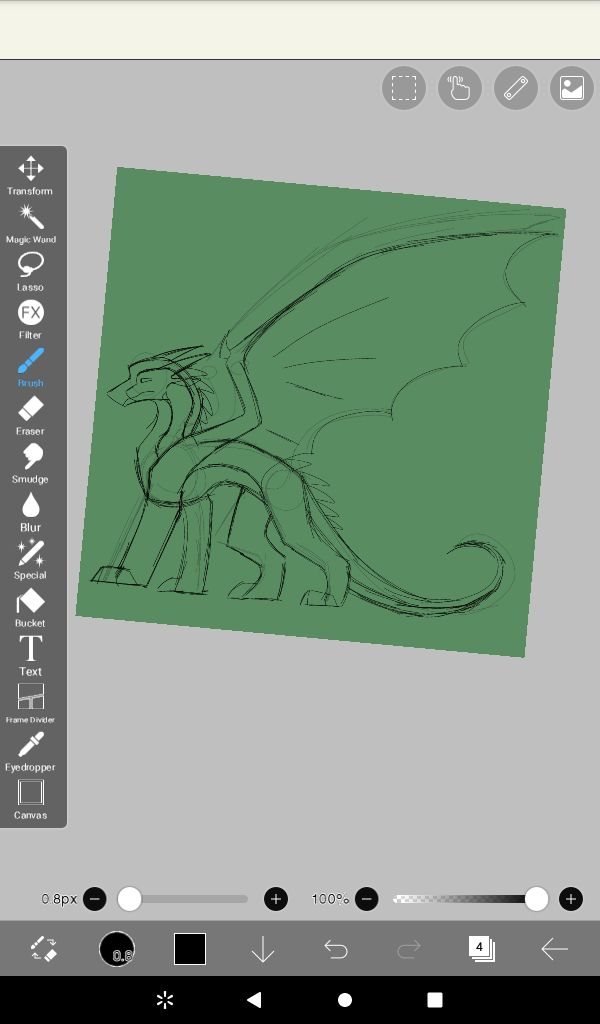Toggle brush and eraser switch icon
This screenshot has width=600, height=1024.
click(x=44, y=949)
